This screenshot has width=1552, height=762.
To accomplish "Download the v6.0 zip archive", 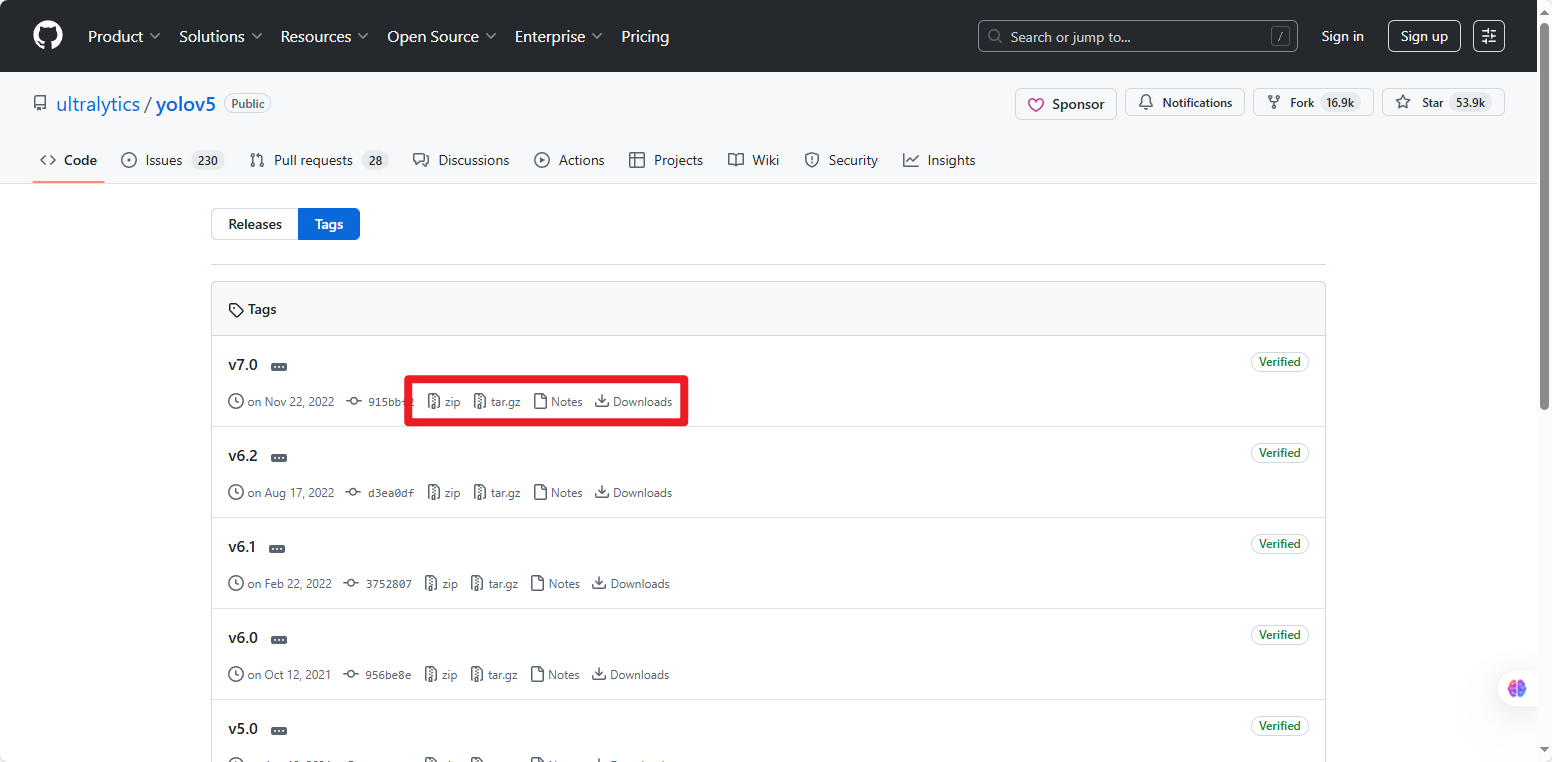I will (x=441, y=675).
